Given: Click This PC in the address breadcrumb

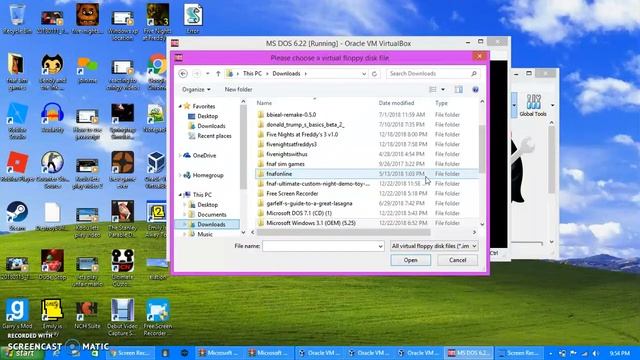Looking at the screenshot, I should 252,73.
